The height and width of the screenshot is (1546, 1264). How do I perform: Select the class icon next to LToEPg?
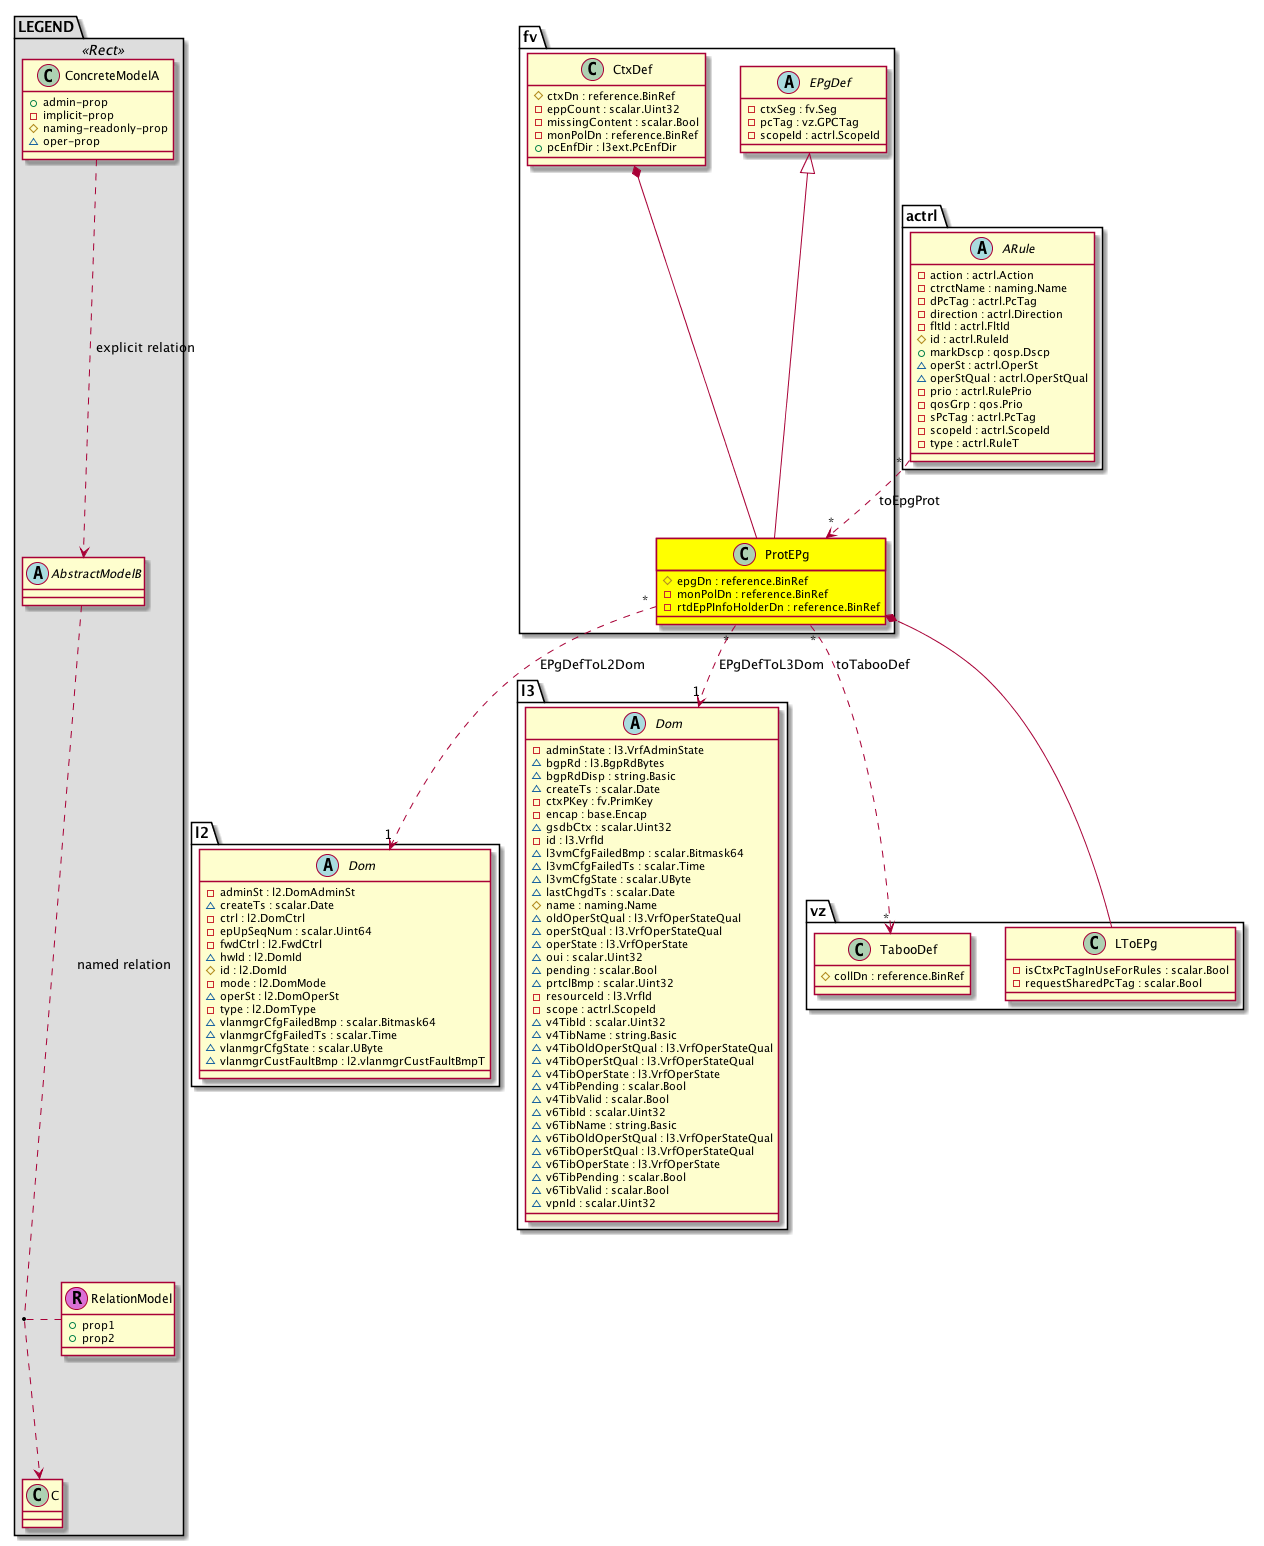[1094, 943]
